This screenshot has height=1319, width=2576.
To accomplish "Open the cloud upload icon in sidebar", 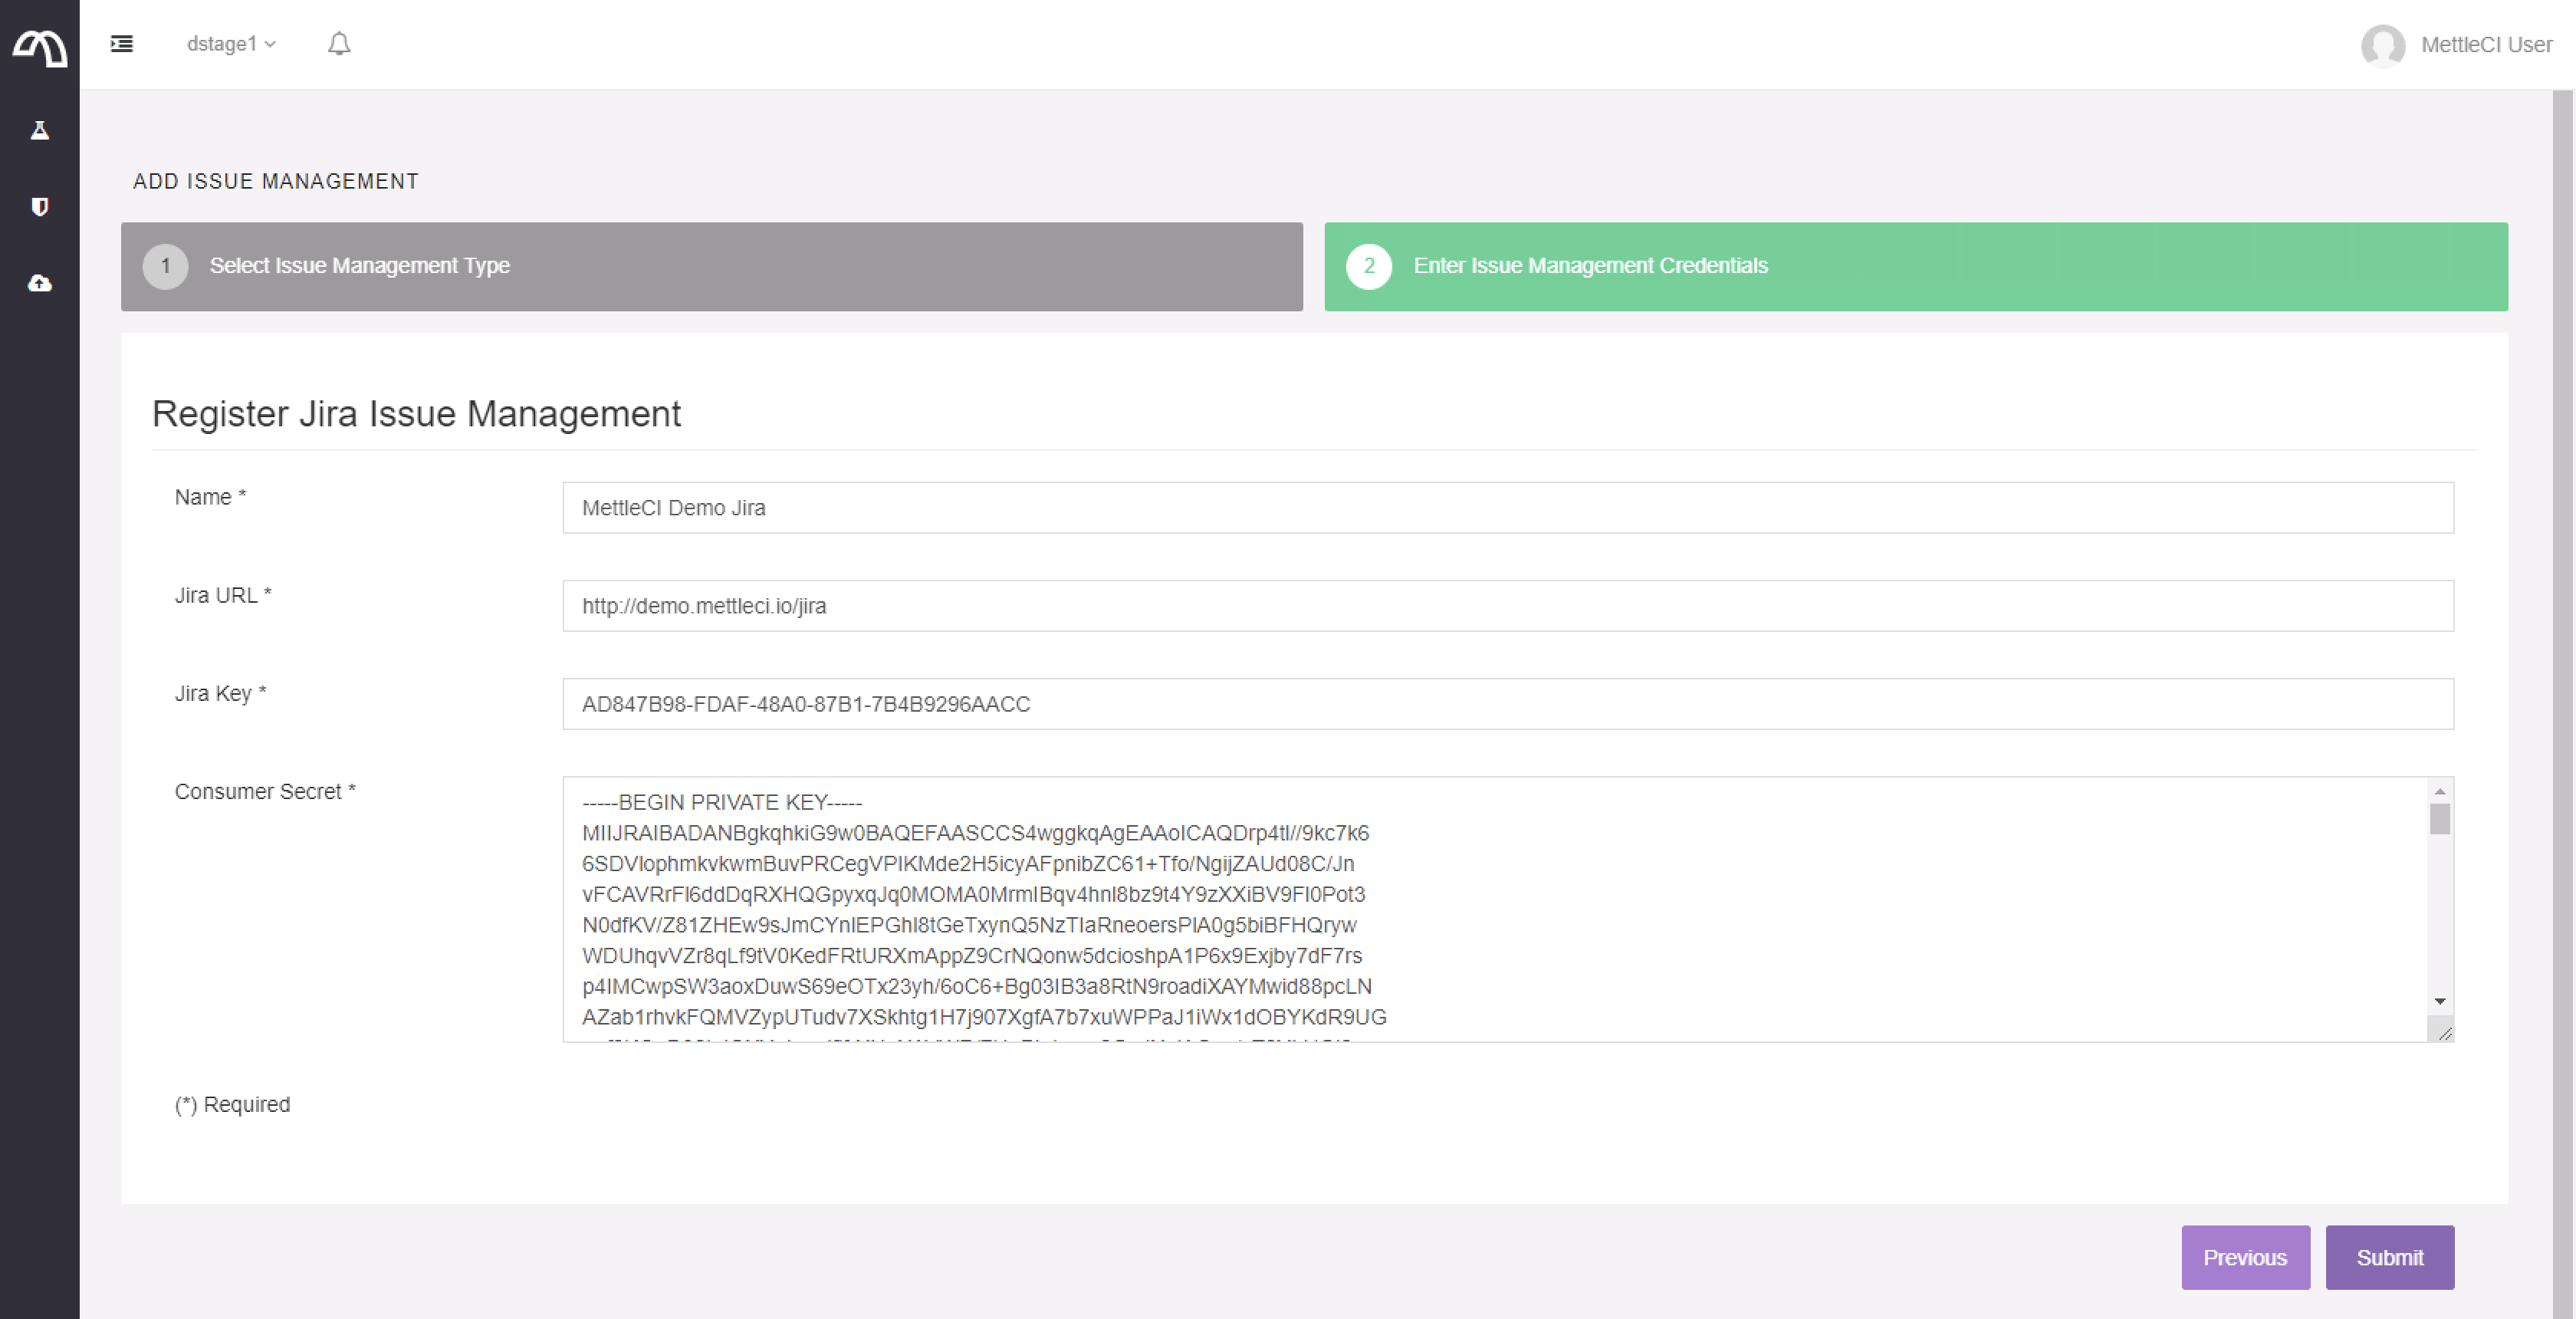I will [40, 284].
